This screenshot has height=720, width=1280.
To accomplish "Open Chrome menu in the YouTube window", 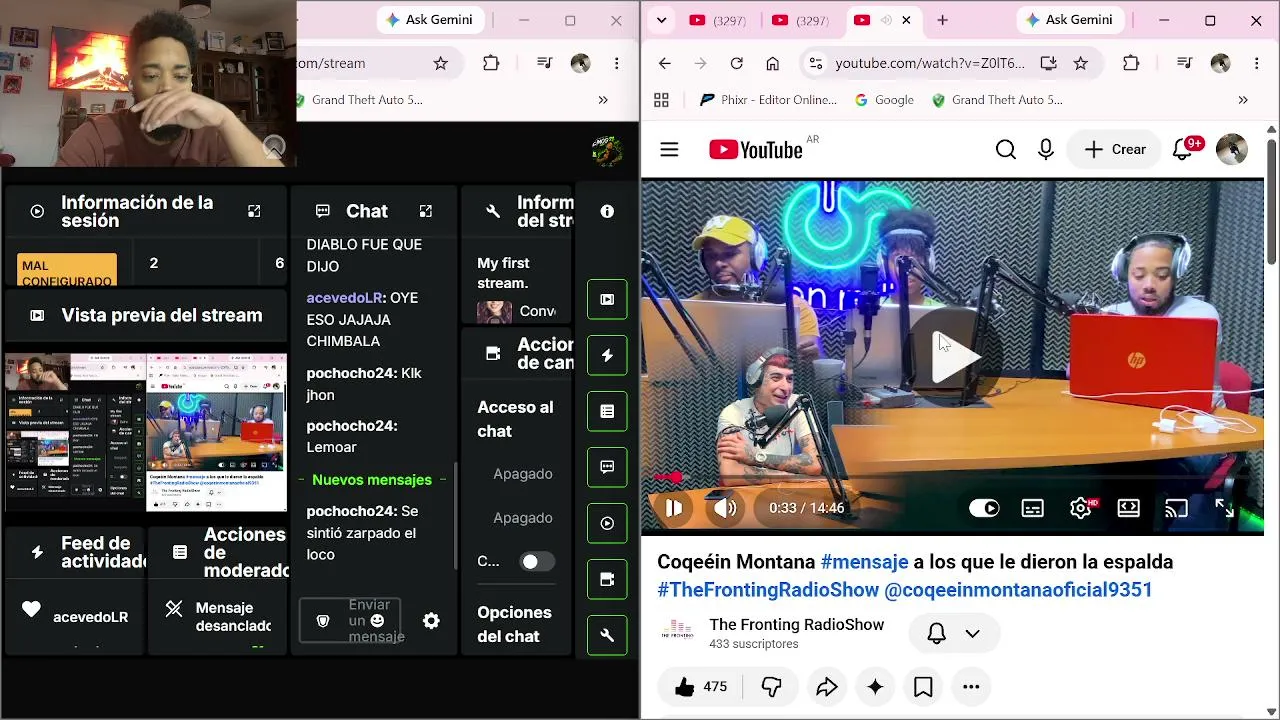I will coord(1257,63).
